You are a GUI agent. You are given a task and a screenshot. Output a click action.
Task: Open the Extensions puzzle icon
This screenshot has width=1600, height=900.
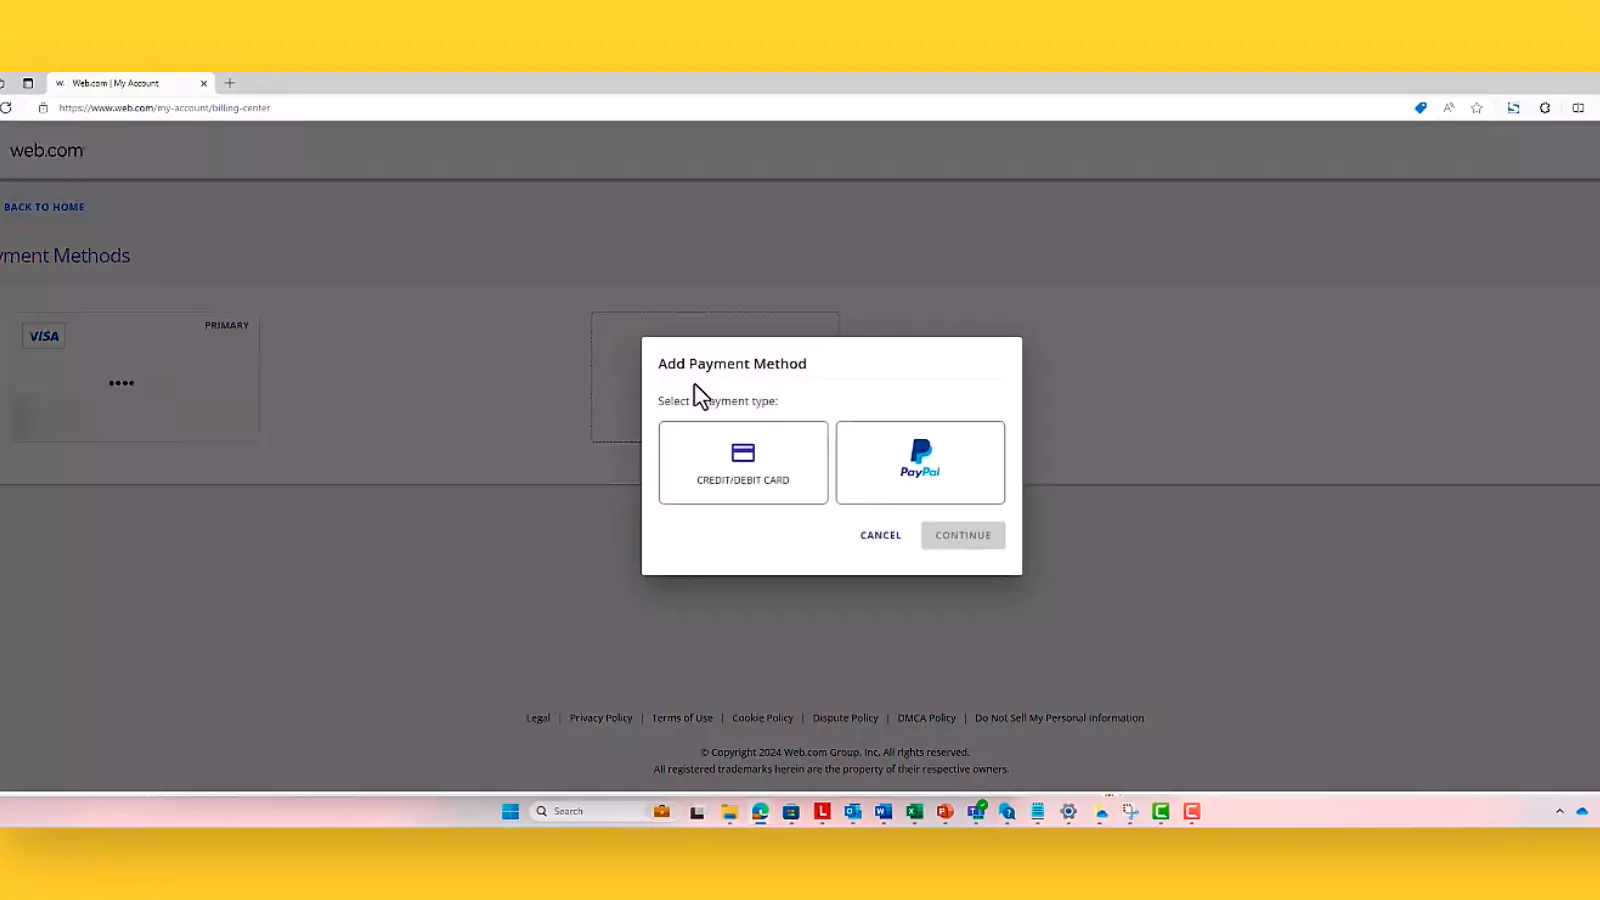pos(1545,108)
